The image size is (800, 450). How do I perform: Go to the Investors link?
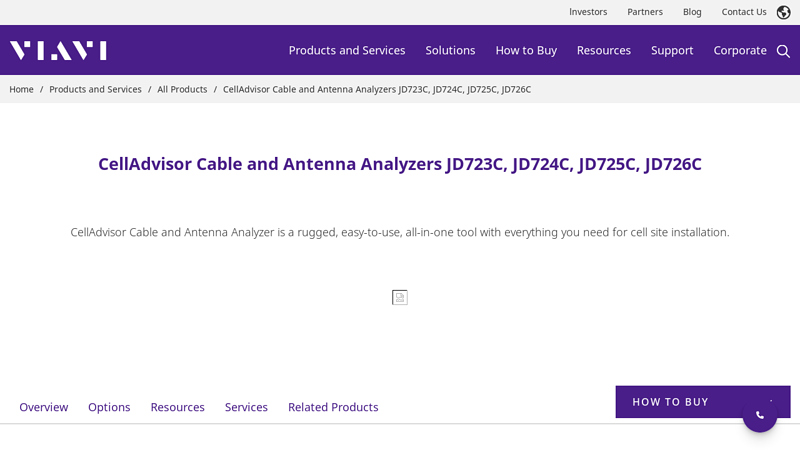(588, 12)
